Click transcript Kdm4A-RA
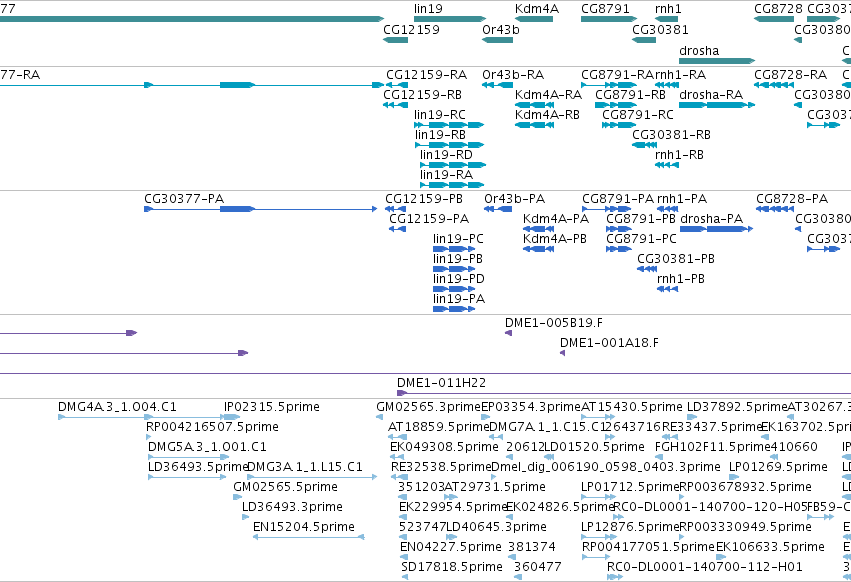Screen dimensions: 851x582 coord(535,105)
